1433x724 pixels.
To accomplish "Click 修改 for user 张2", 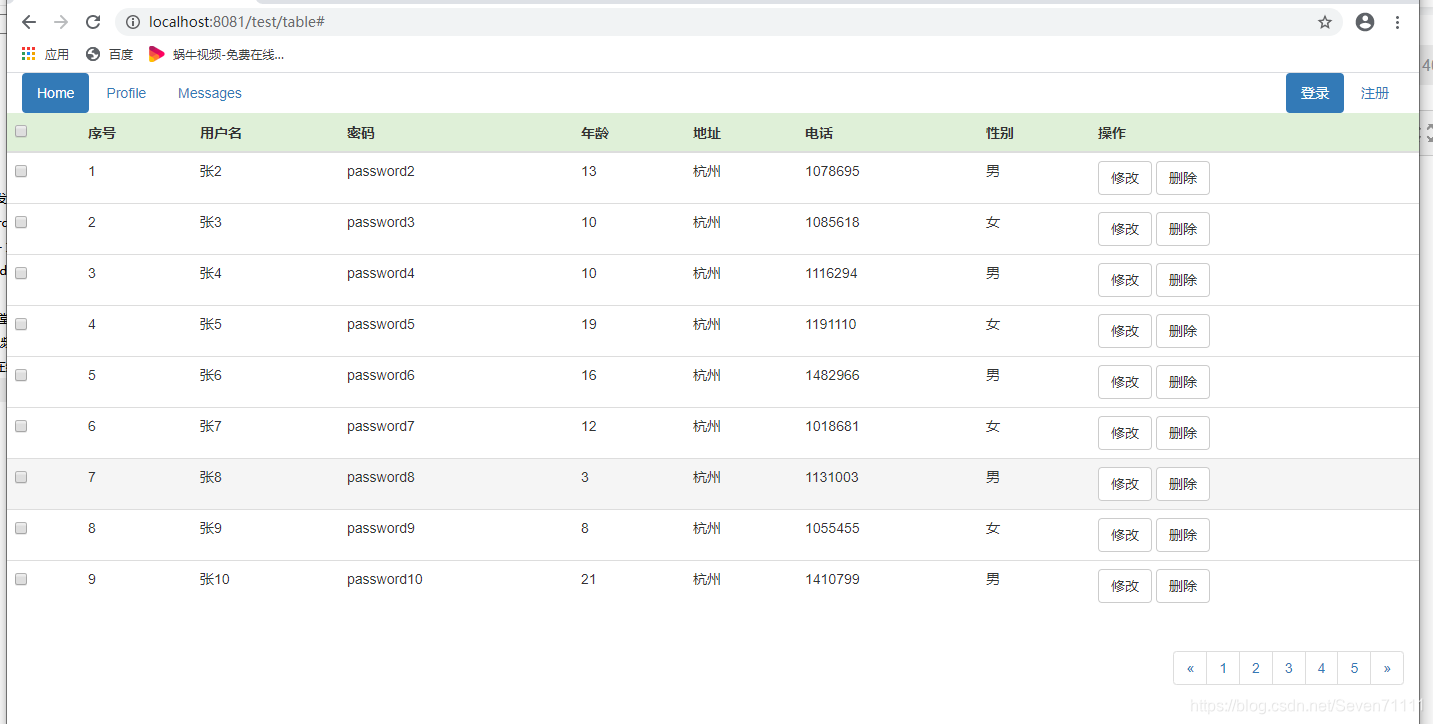I will pos(1124,177).
